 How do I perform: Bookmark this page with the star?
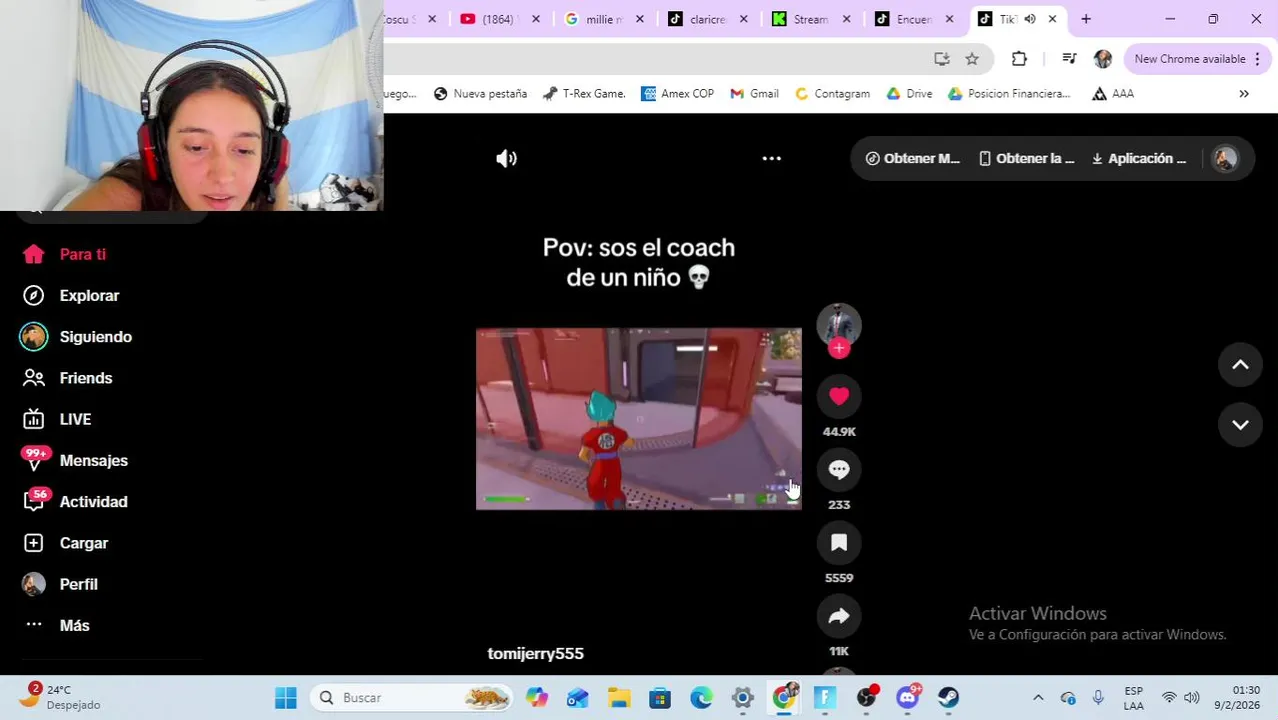[x=972, y=59]
